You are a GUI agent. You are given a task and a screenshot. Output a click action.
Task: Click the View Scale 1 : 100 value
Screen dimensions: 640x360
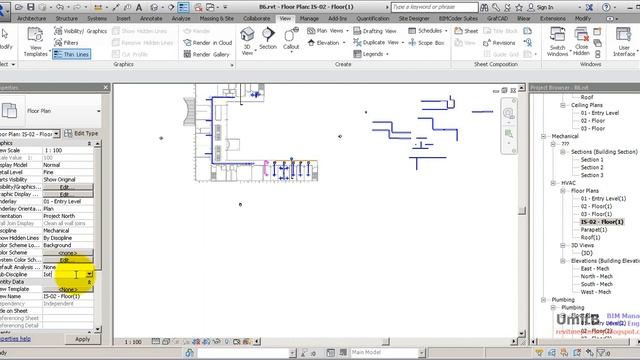[68, 151]
